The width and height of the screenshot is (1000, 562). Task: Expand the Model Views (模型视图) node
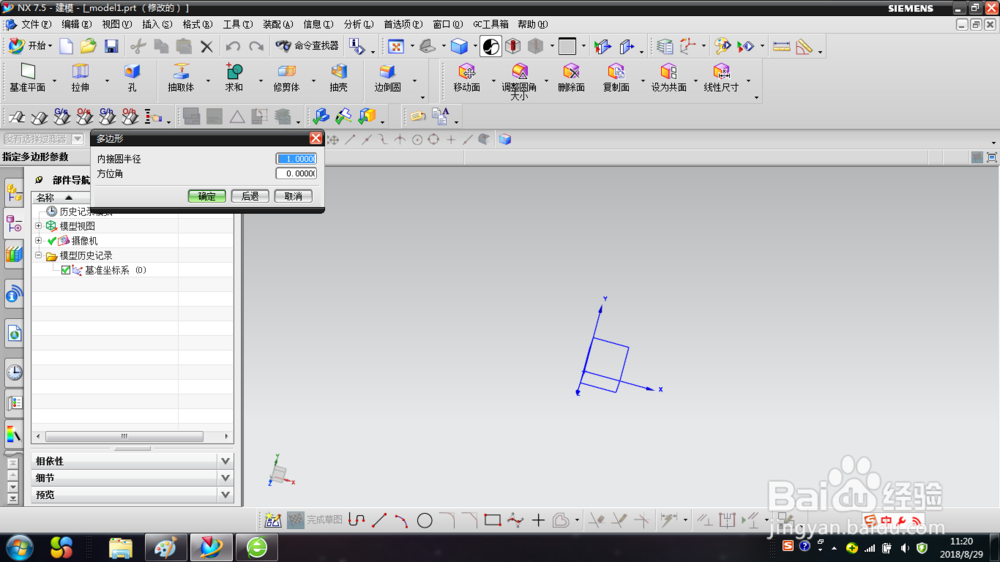click(x=38, y=226)
